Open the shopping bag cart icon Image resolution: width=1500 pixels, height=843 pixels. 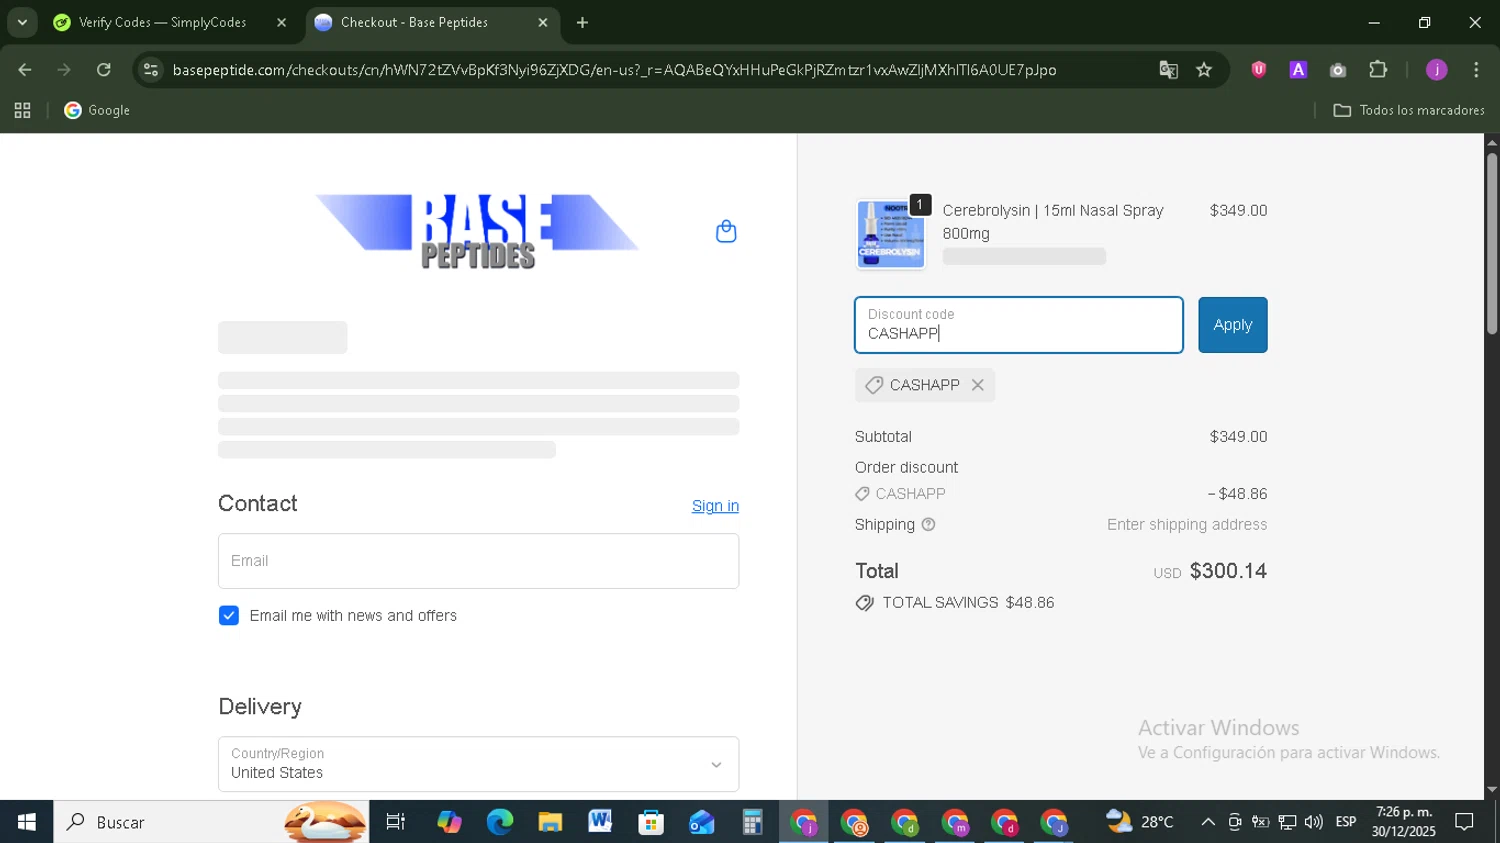[726, 232]
